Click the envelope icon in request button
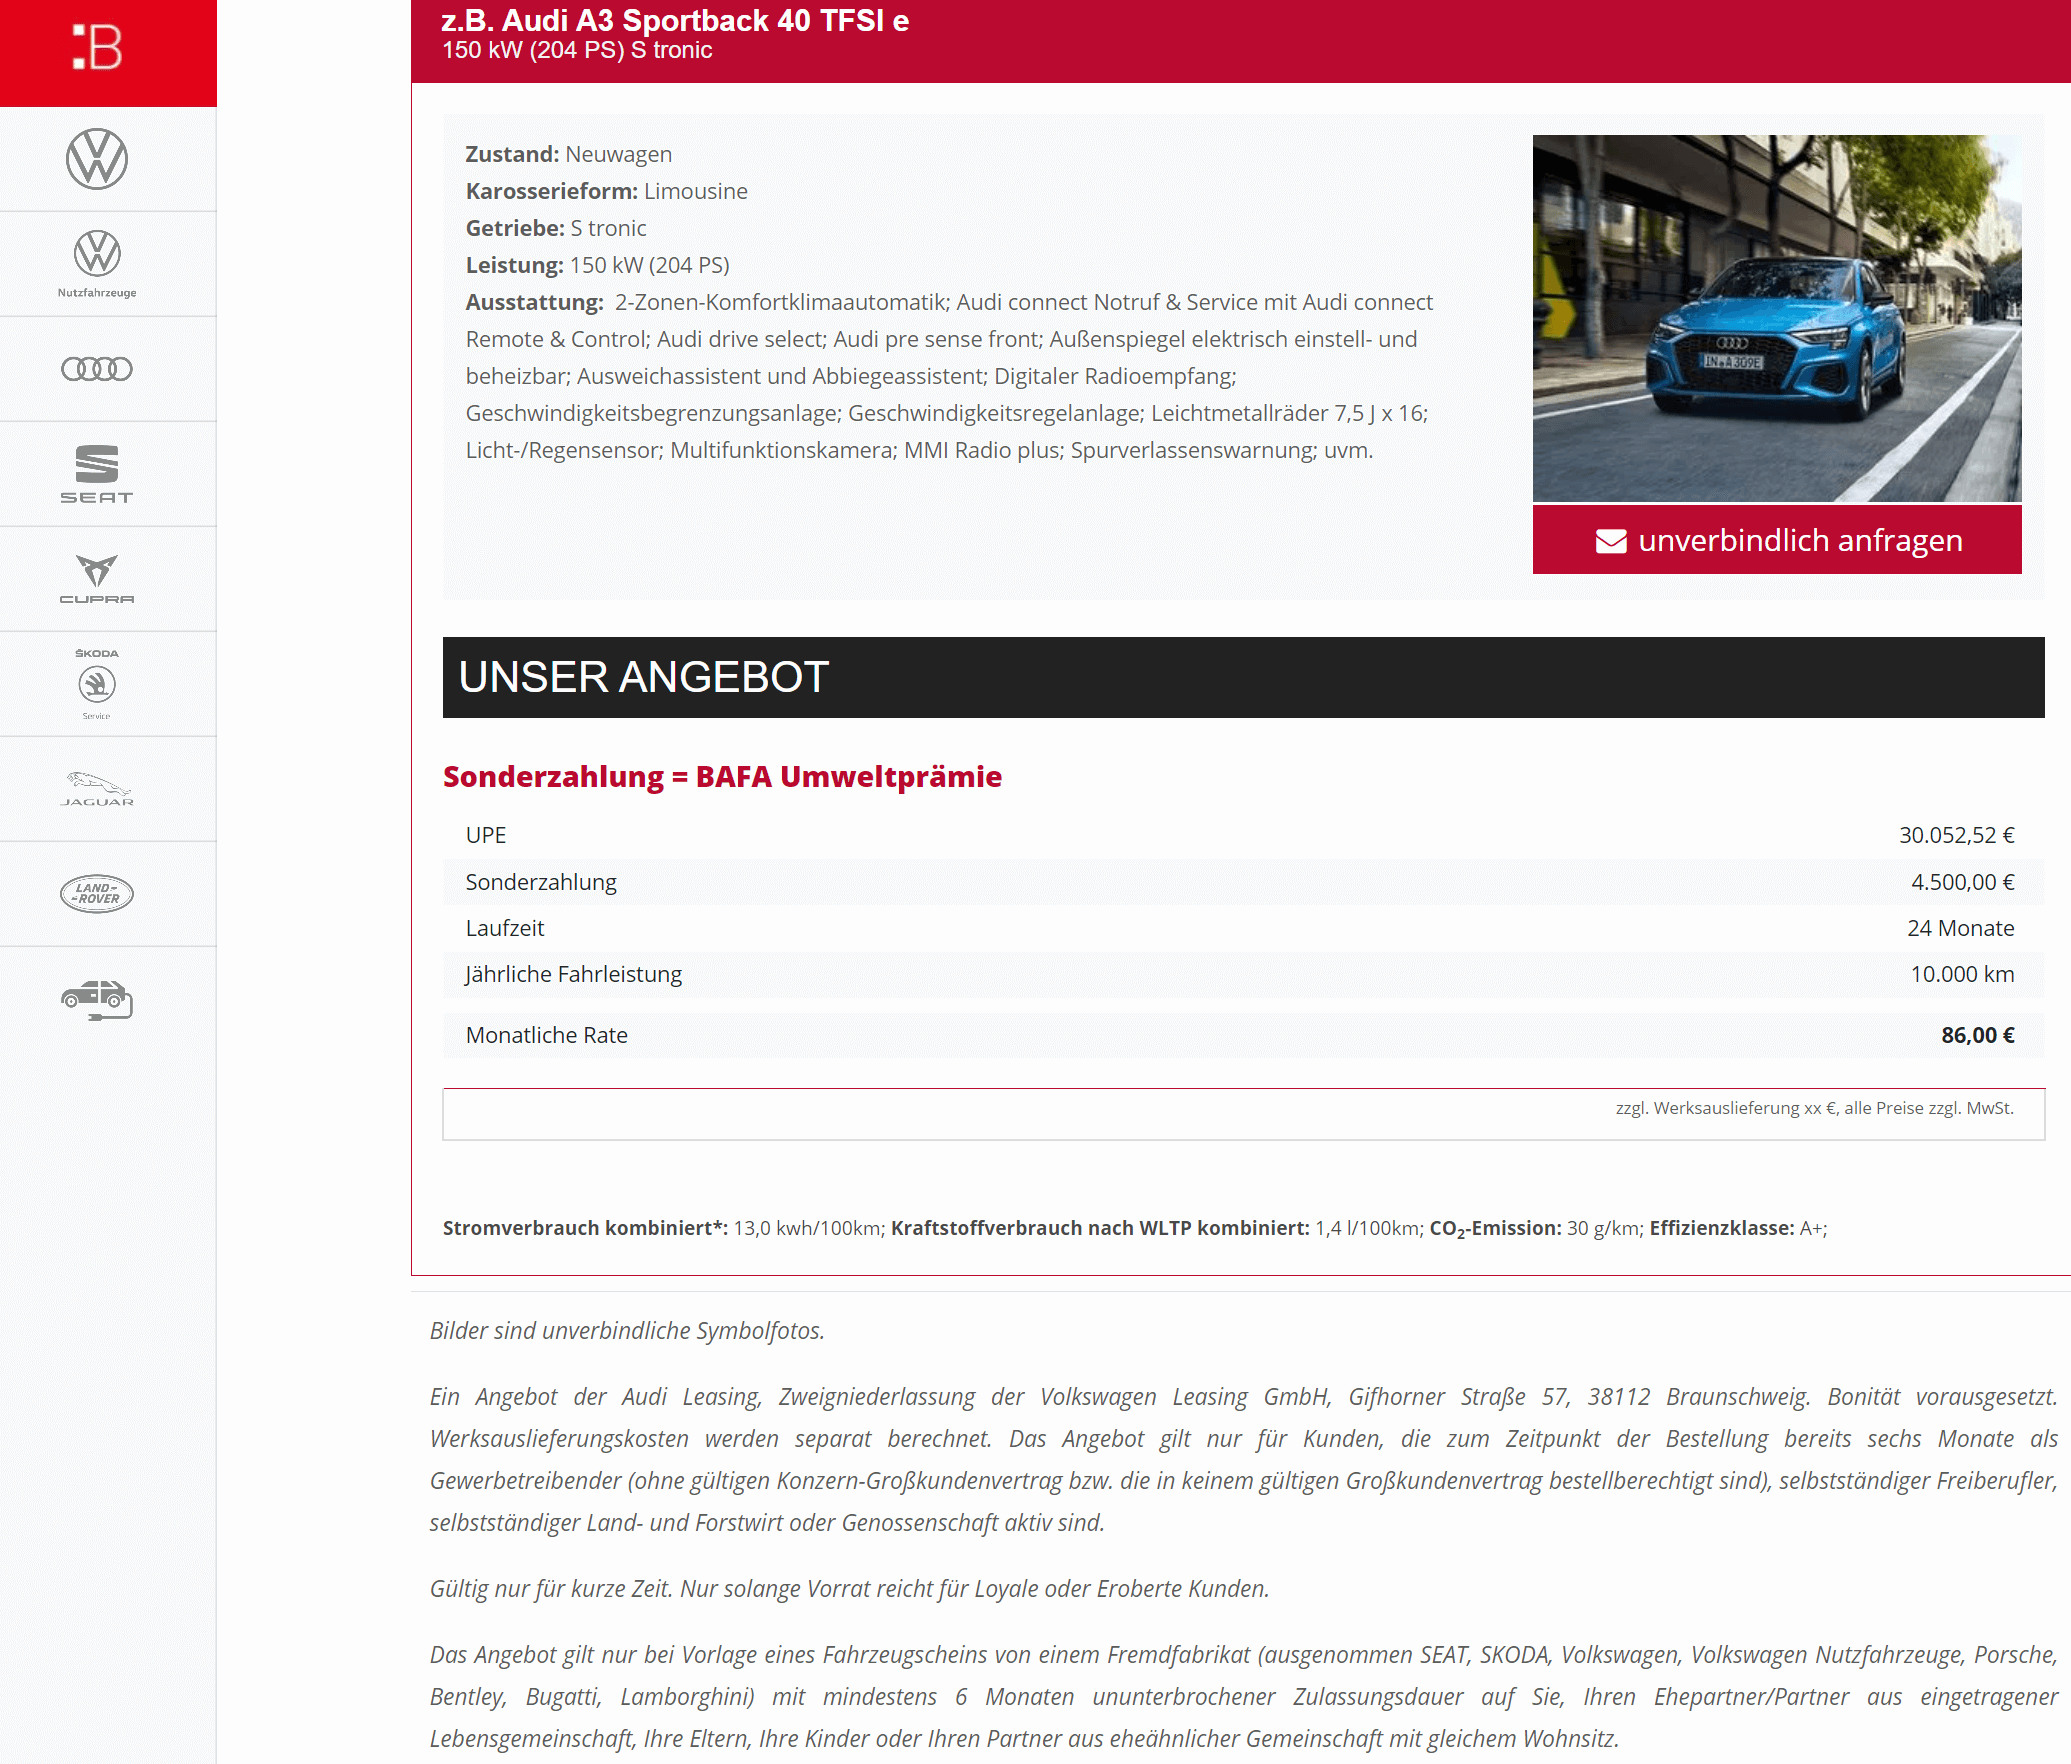The width and height of the screenshot is (2071, 1764). tap(1611, 541)
